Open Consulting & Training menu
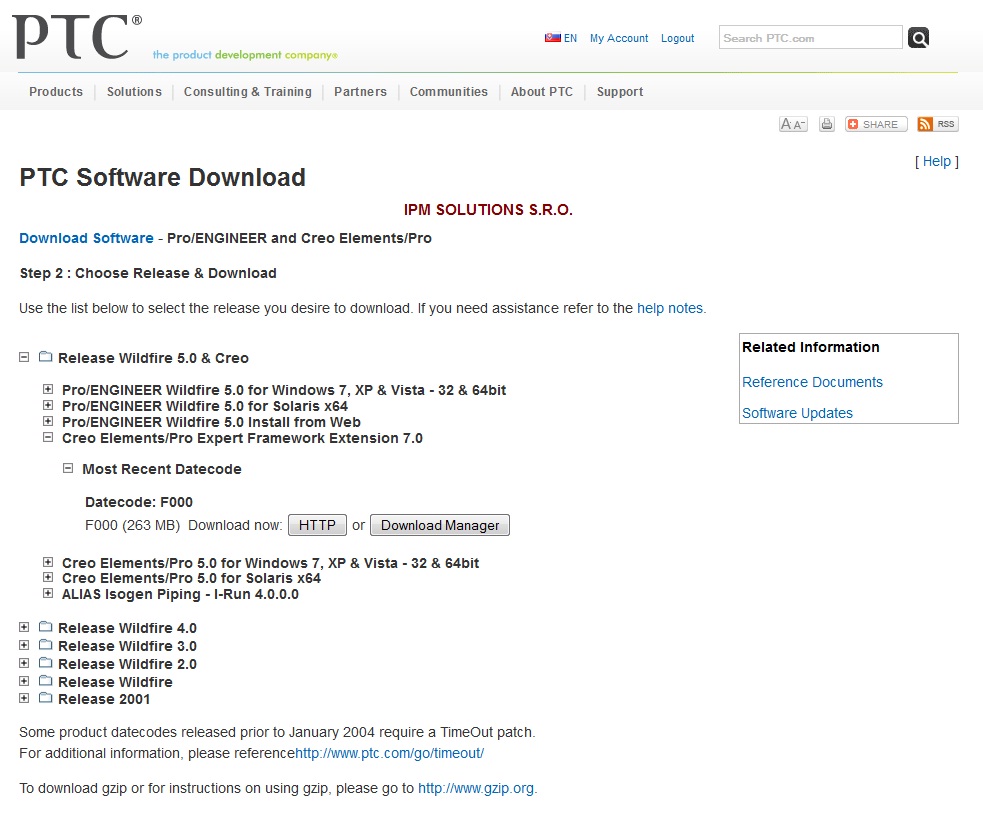This screenshot has width=983, height=815. [248, 92]
